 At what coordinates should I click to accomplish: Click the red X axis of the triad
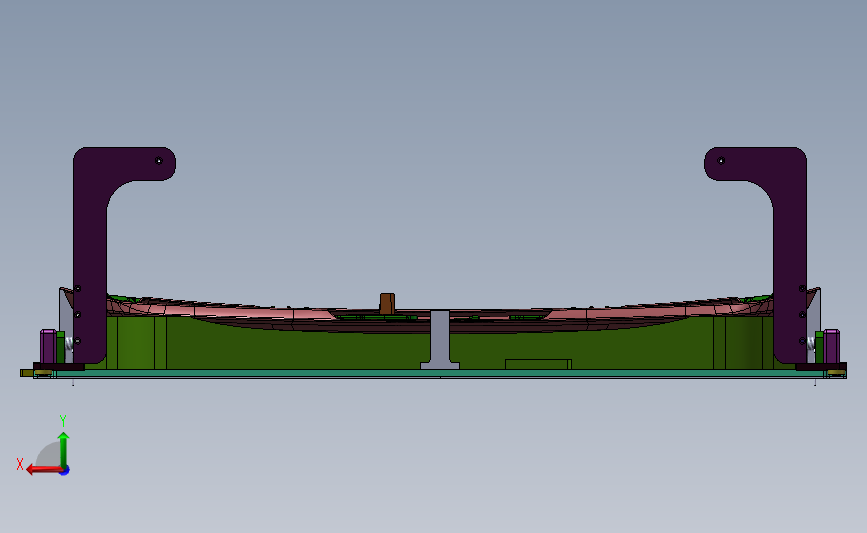44,469
